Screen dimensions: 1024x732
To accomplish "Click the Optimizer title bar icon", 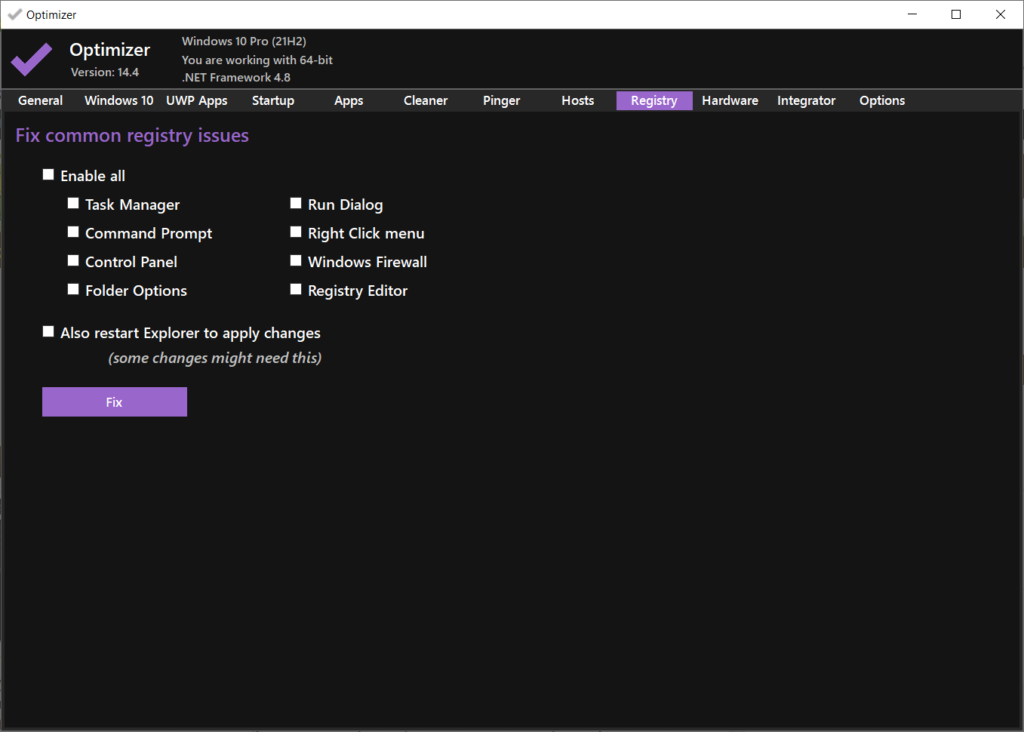I will click(14, 14).
